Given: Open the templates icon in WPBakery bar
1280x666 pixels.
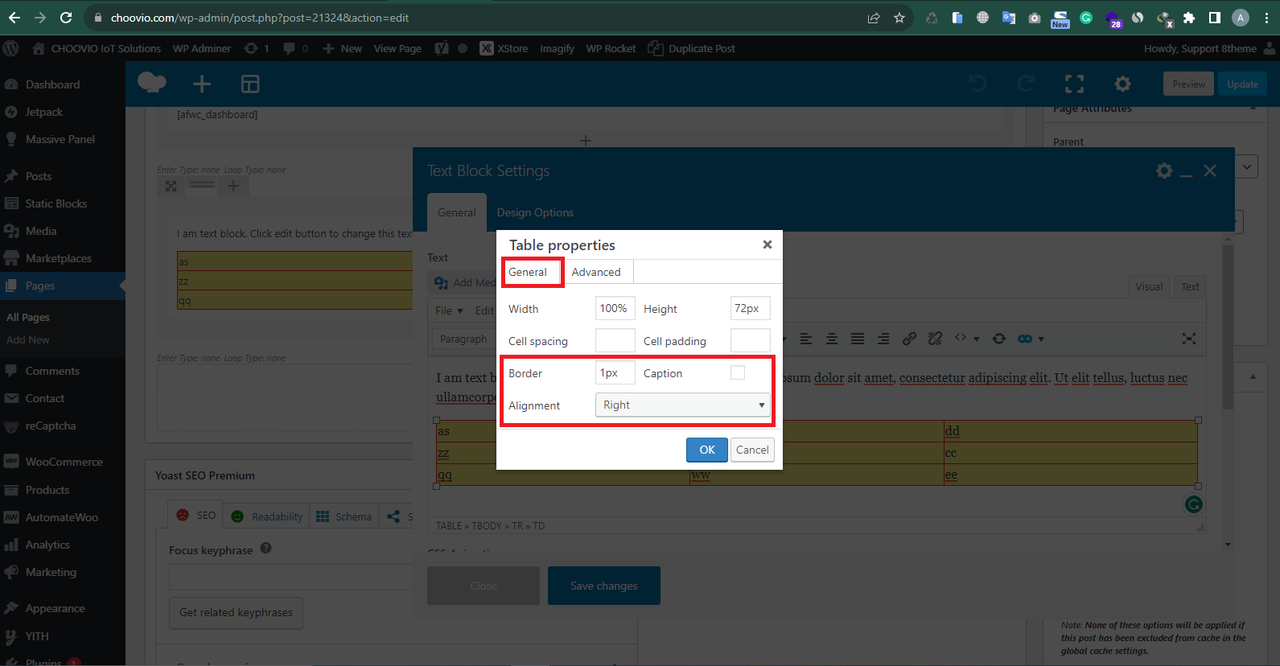Looking at the screenshot, I should coord(250,84).
